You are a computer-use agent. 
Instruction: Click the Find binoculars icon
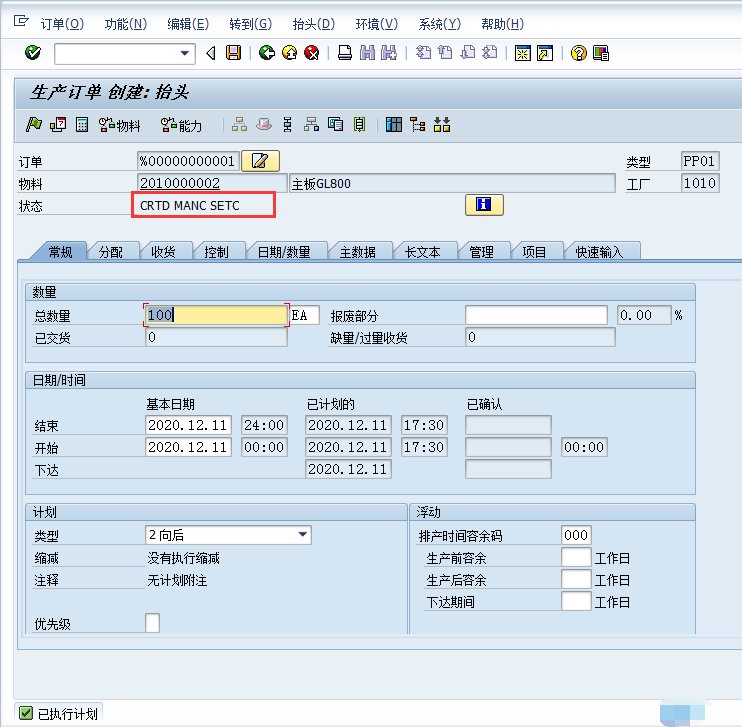tap(367, 53)
